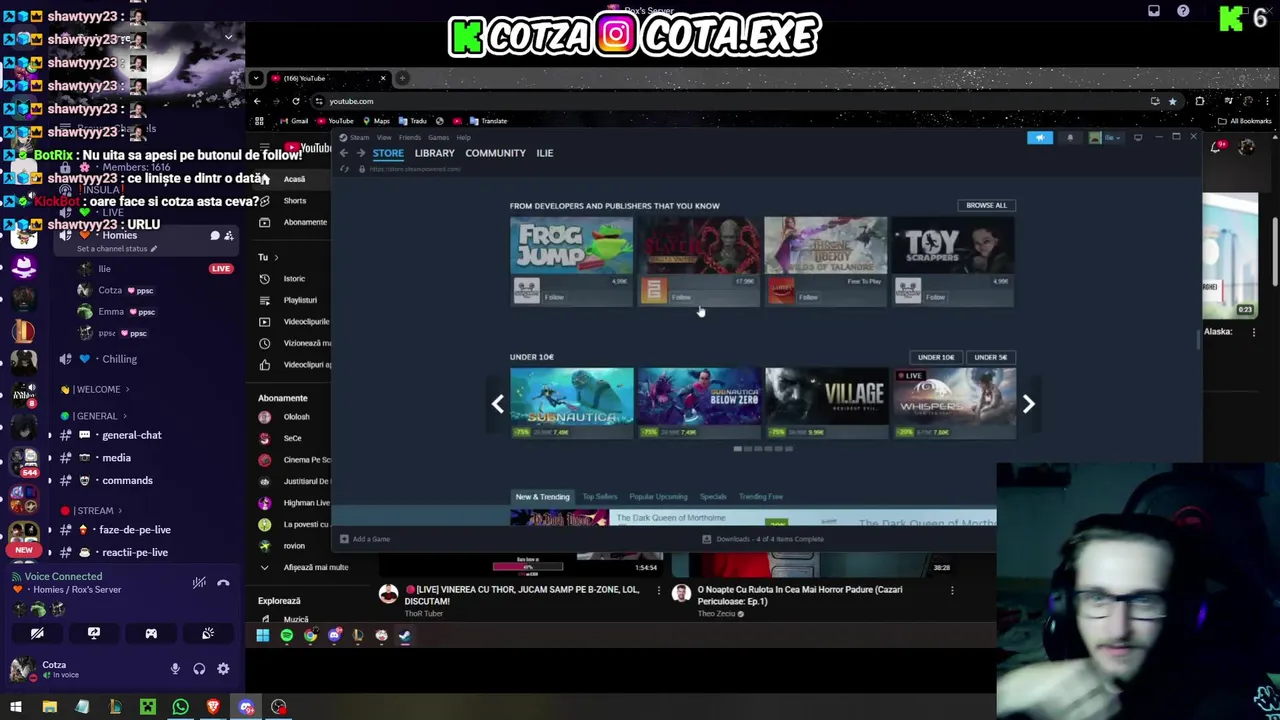1280x720 pixels.
Task: Open Resident Evil Village game card
Action: 826,404
